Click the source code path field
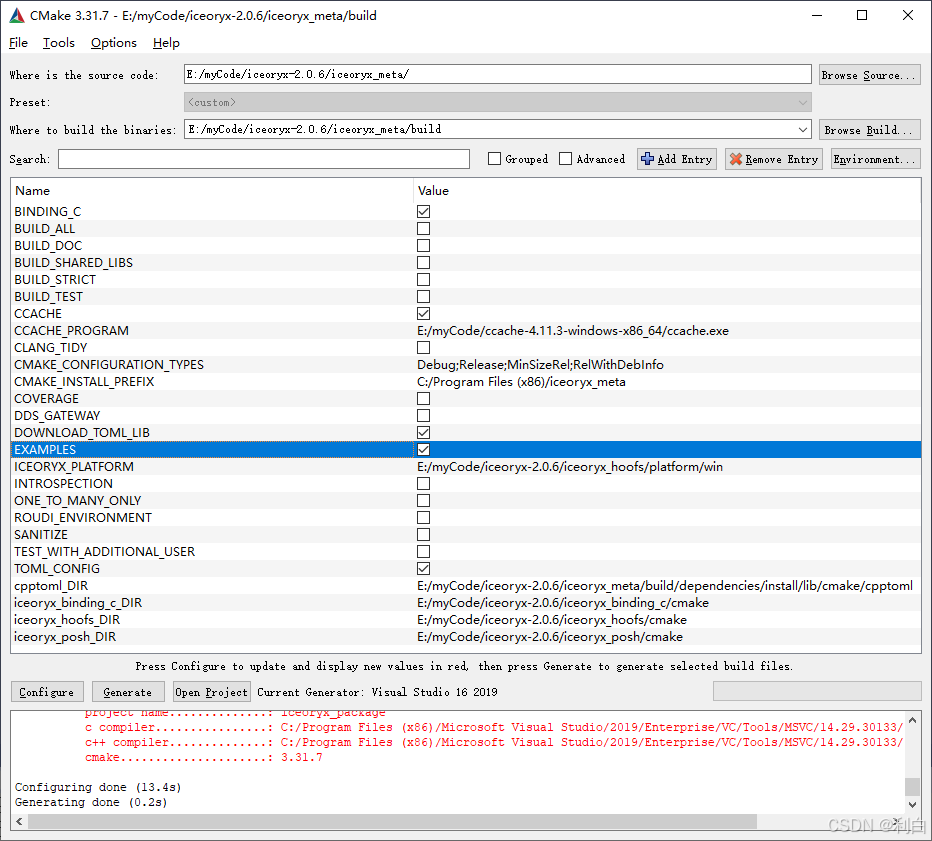 tap(498, 74)
